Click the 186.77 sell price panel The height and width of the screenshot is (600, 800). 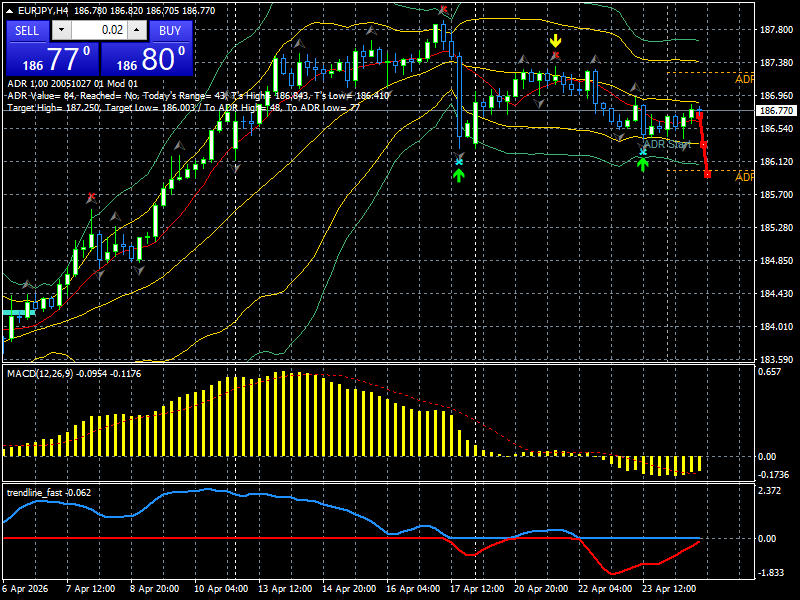[x=53, y=59]
